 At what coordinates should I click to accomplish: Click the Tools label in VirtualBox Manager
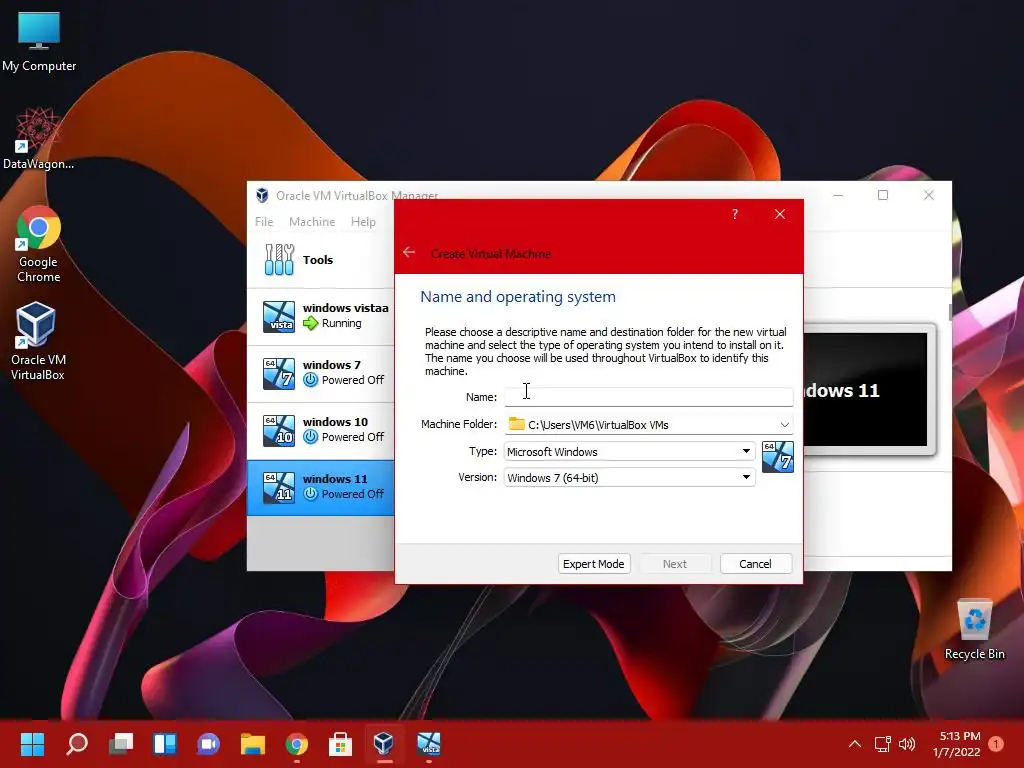click(x=318, y=260)
